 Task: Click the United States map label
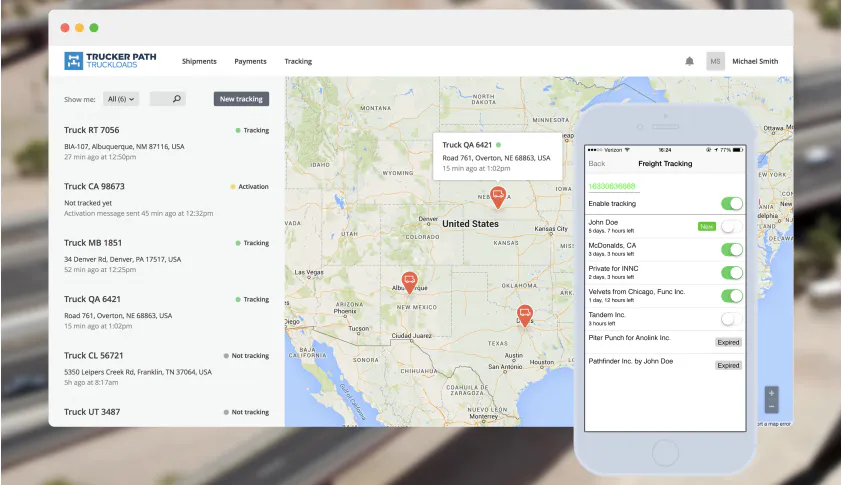point(470,224)
